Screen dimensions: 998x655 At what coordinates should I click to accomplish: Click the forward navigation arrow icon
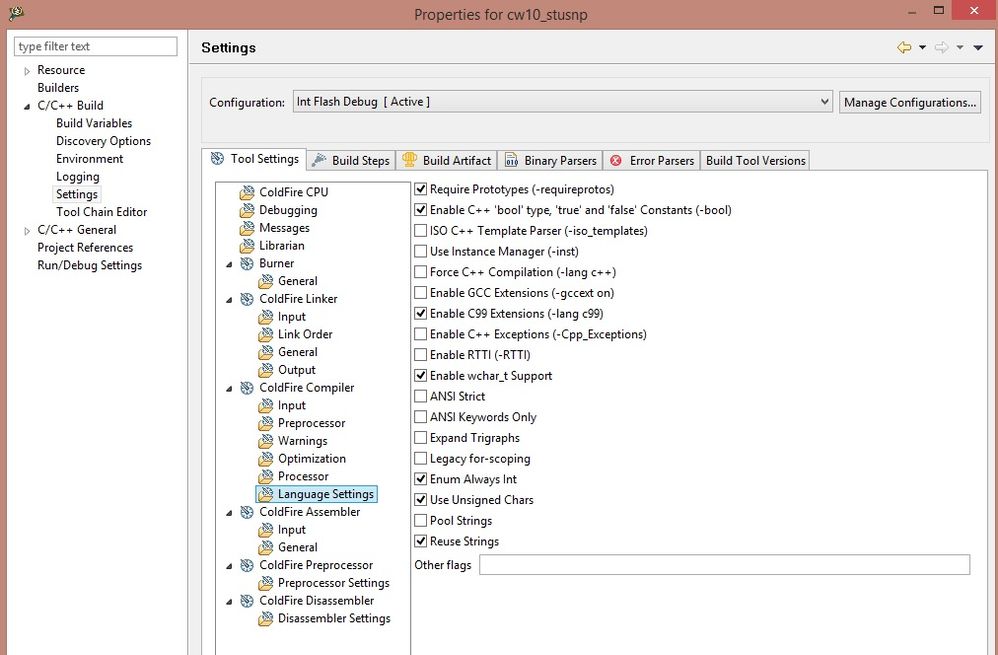coord(941,48)
